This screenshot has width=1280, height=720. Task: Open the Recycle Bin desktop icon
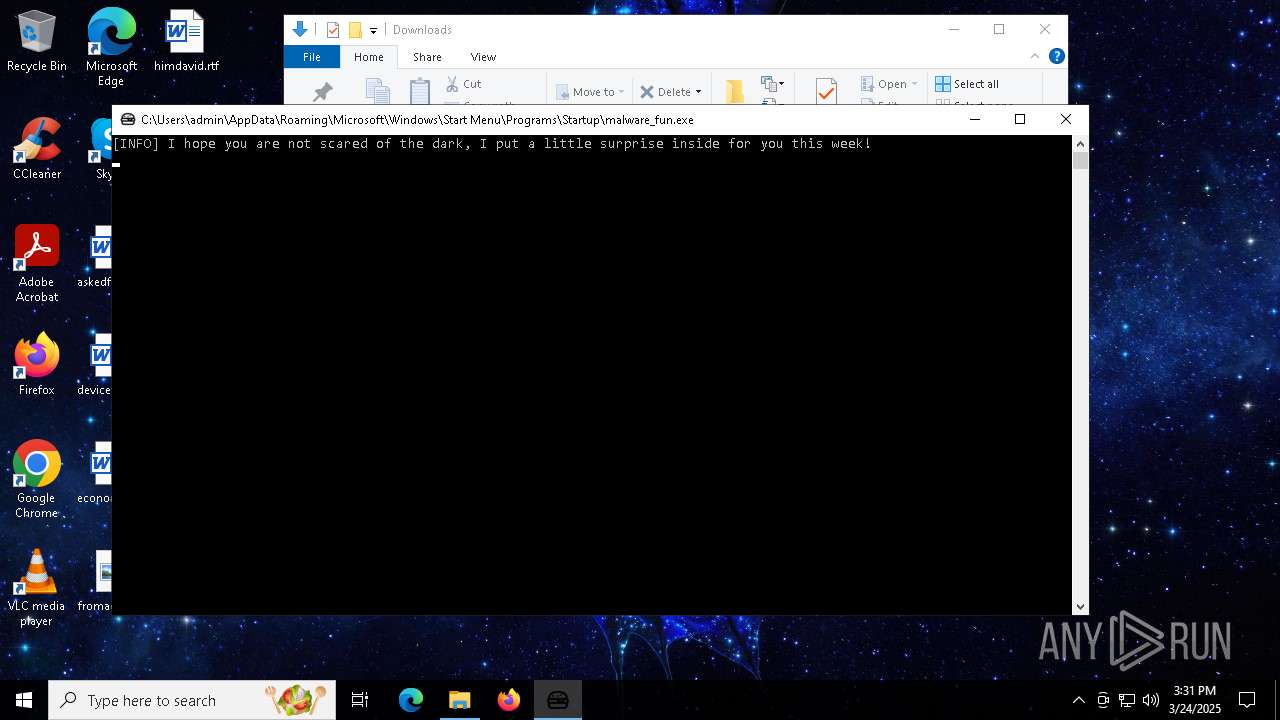[37, 41]
